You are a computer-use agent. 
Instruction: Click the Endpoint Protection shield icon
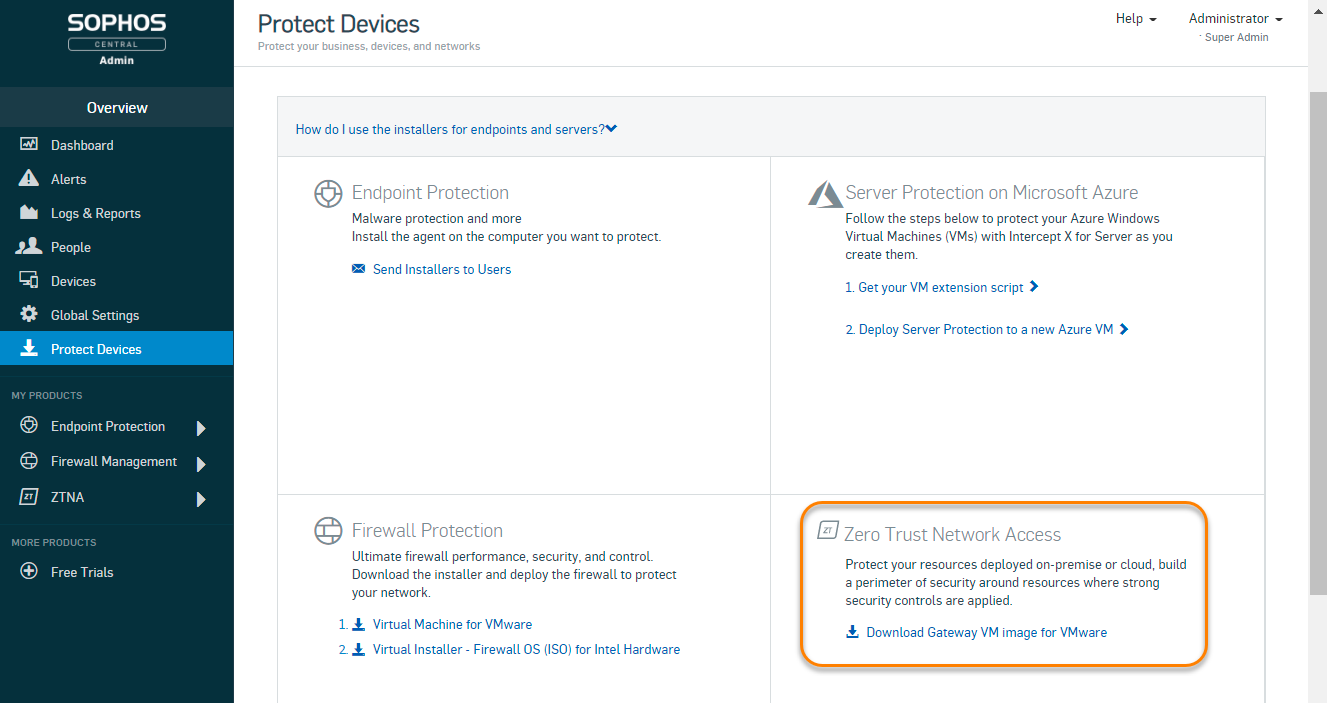pos(29,426)
